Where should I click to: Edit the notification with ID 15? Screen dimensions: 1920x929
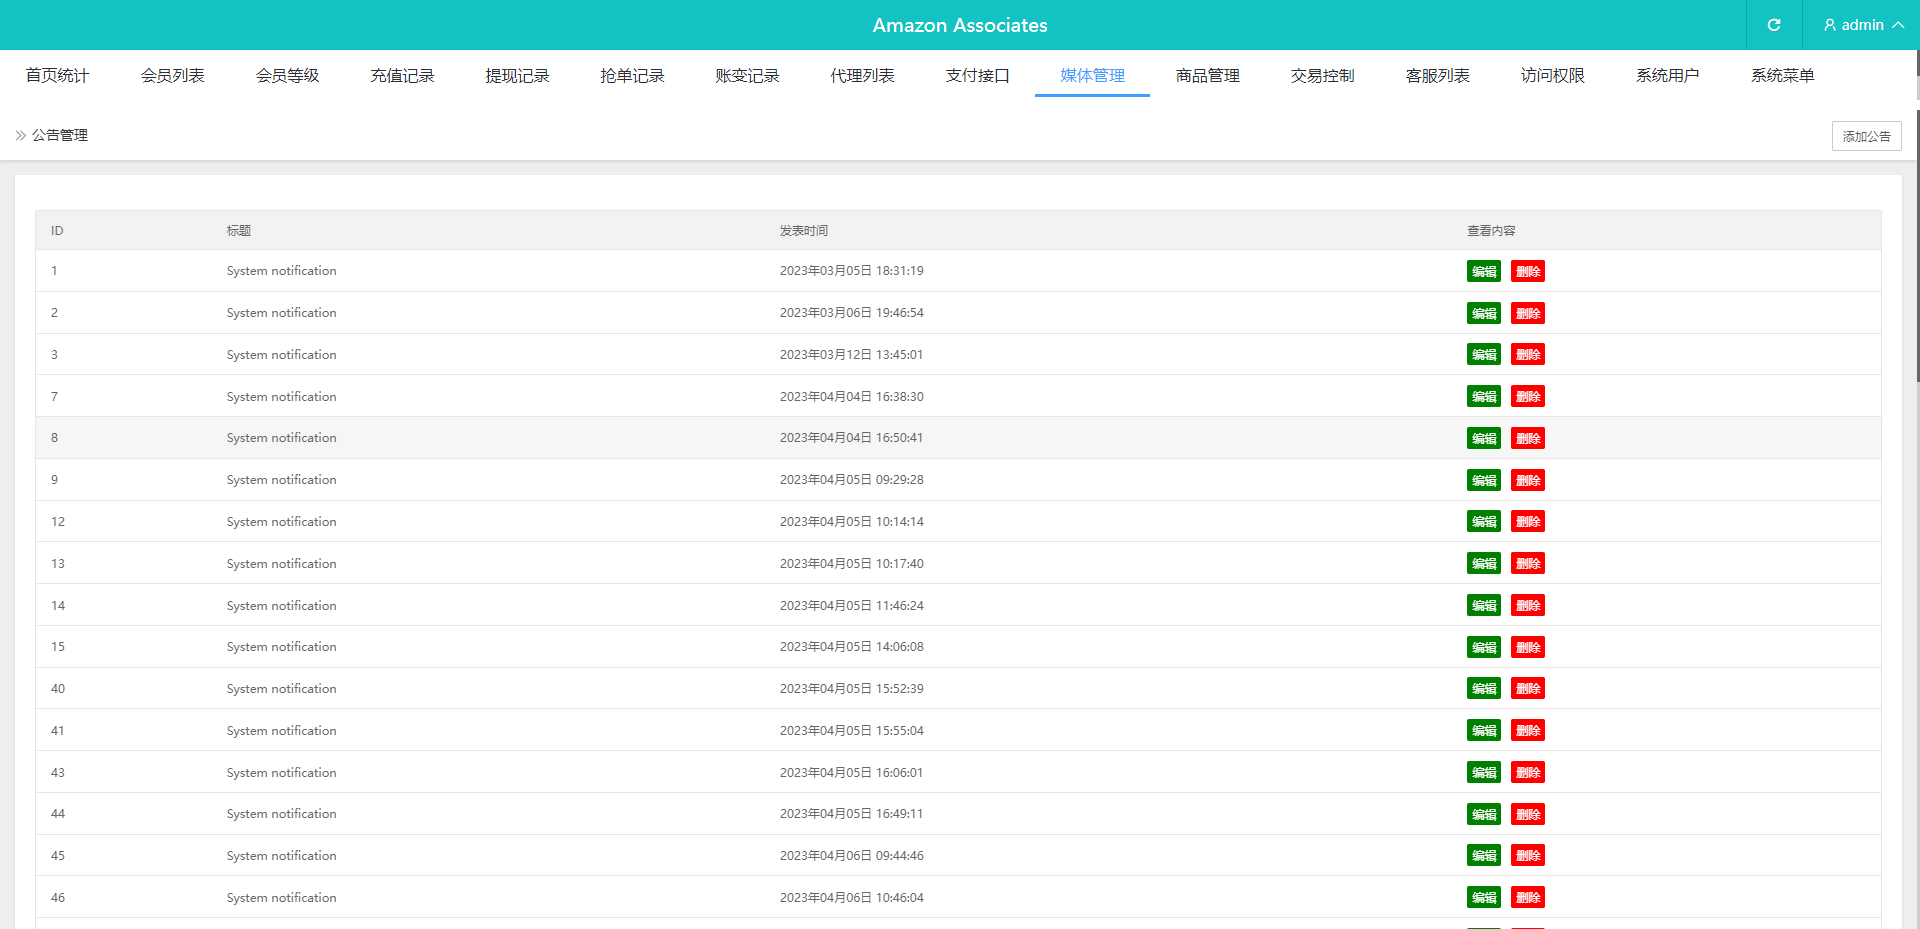tap(1483, 648)
